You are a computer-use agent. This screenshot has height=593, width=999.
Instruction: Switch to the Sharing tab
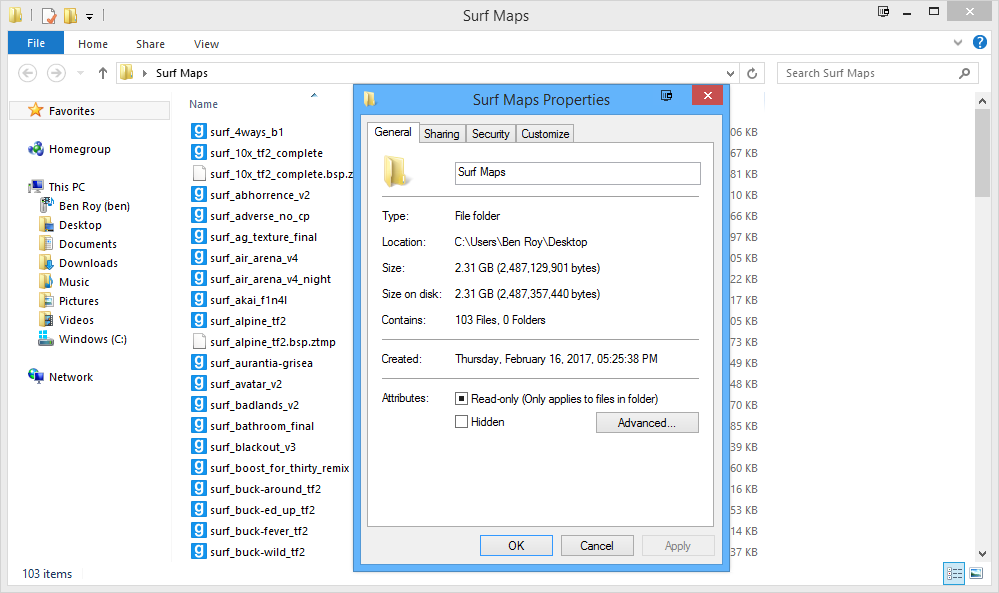(441, 134)
